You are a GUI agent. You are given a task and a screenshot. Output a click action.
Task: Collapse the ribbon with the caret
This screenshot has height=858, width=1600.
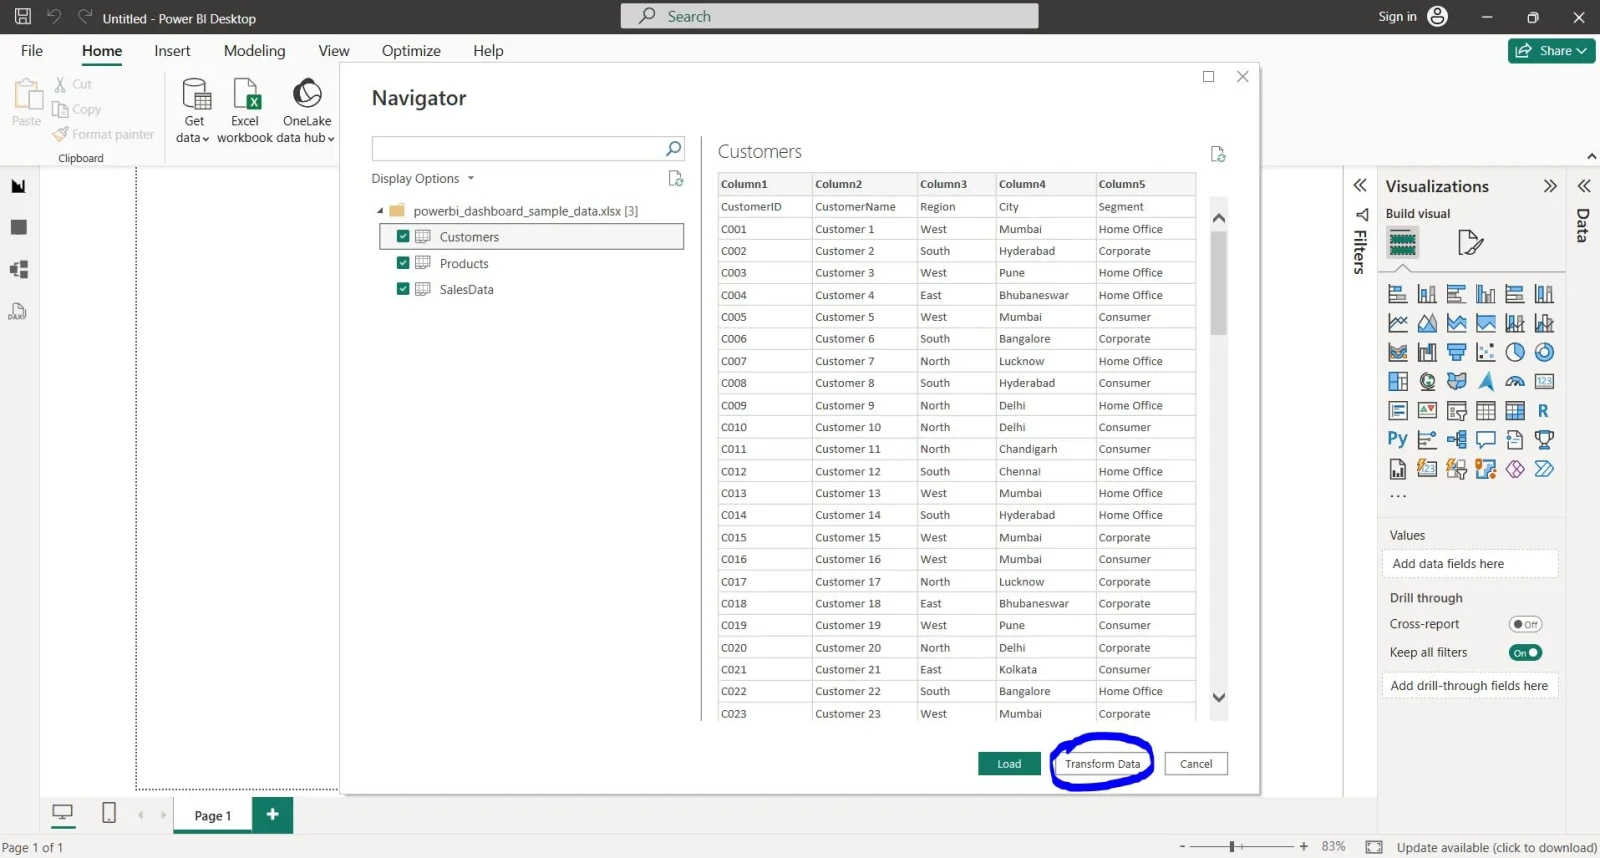click(x=1591, y=157)
